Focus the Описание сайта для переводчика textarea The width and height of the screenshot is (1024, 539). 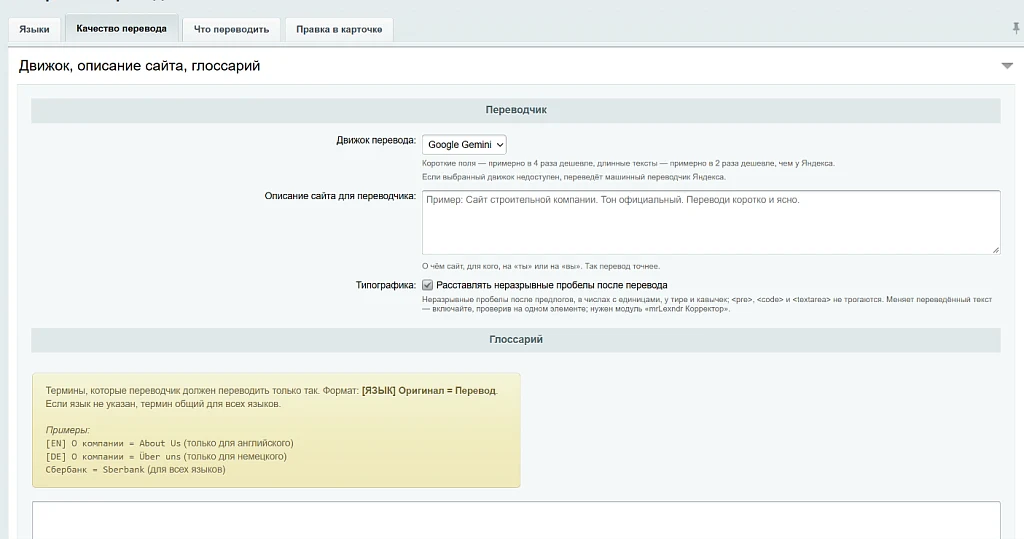tap(711, 222)
